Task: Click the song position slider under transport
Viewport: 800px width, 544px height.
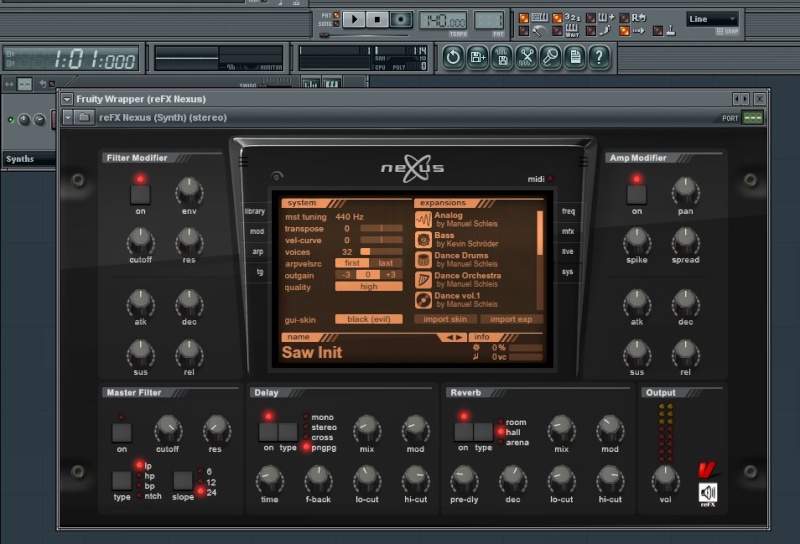Action: [364, 35]
